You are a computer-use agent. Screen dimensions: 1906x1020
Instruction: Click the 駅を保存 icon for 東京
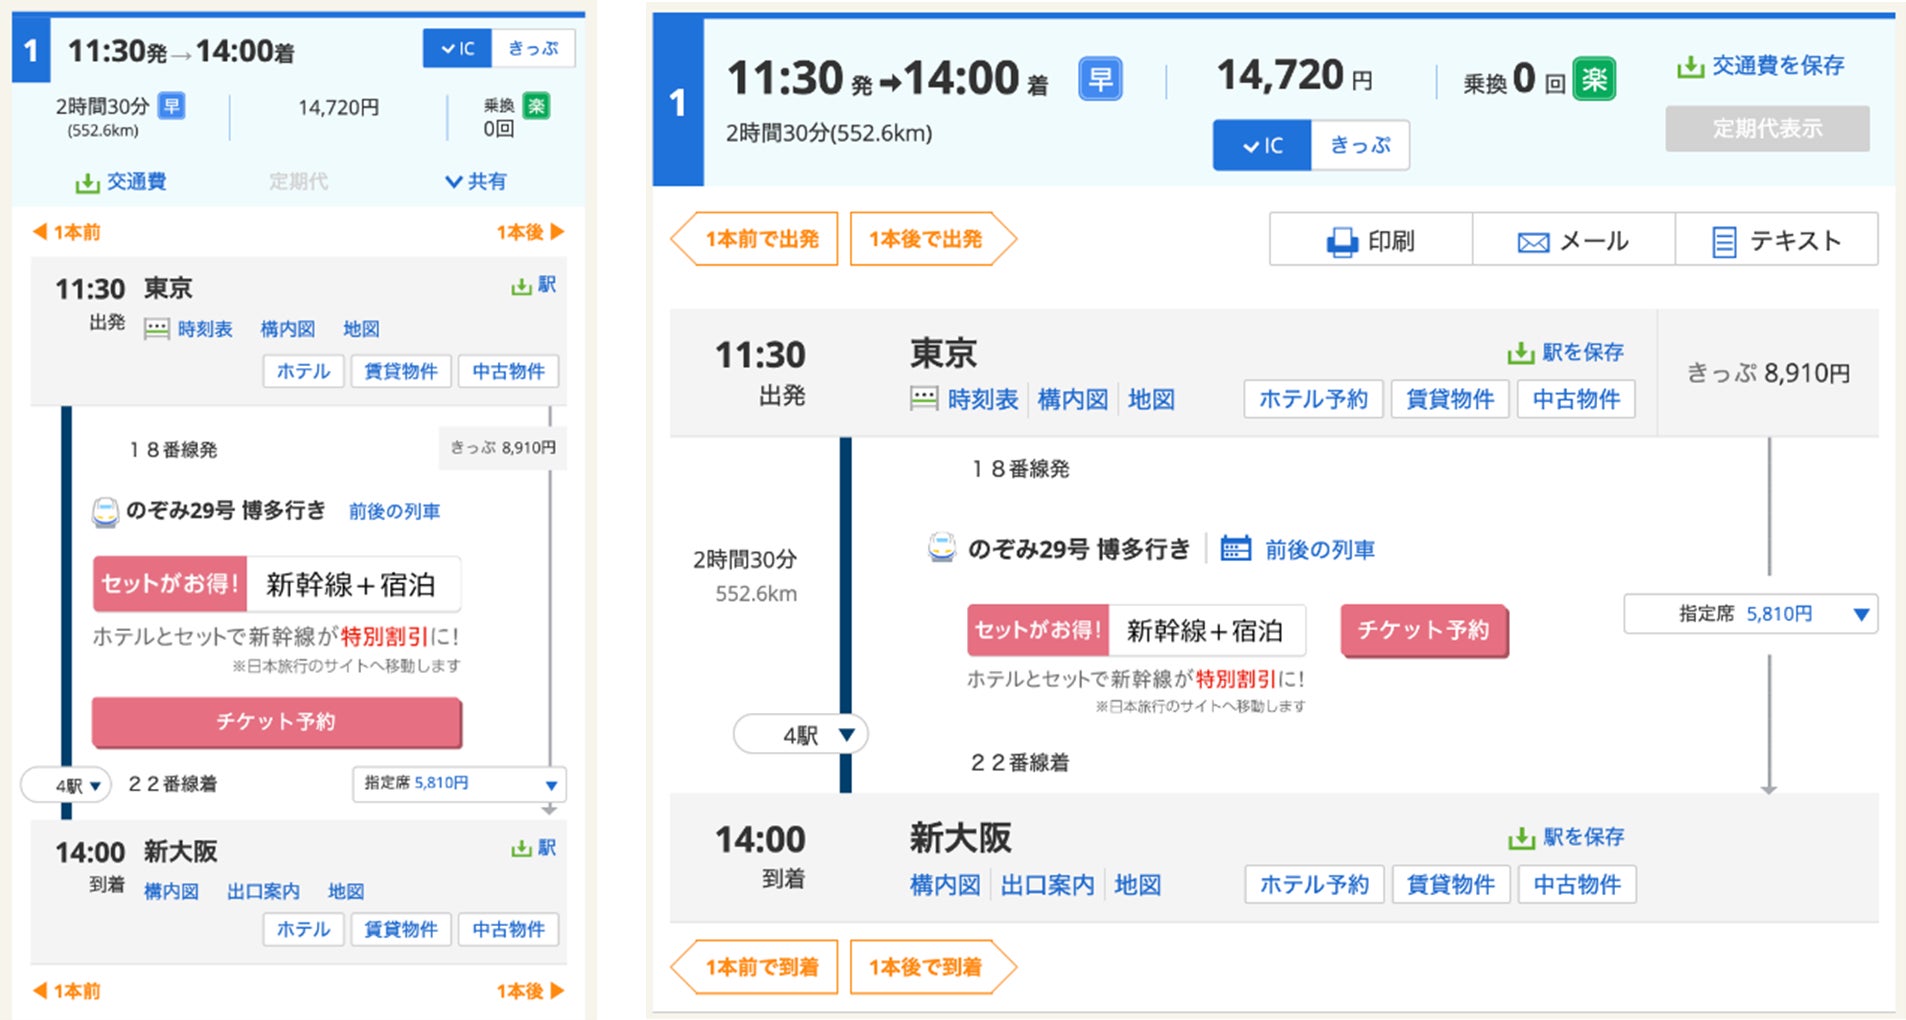pos(1520,353)
